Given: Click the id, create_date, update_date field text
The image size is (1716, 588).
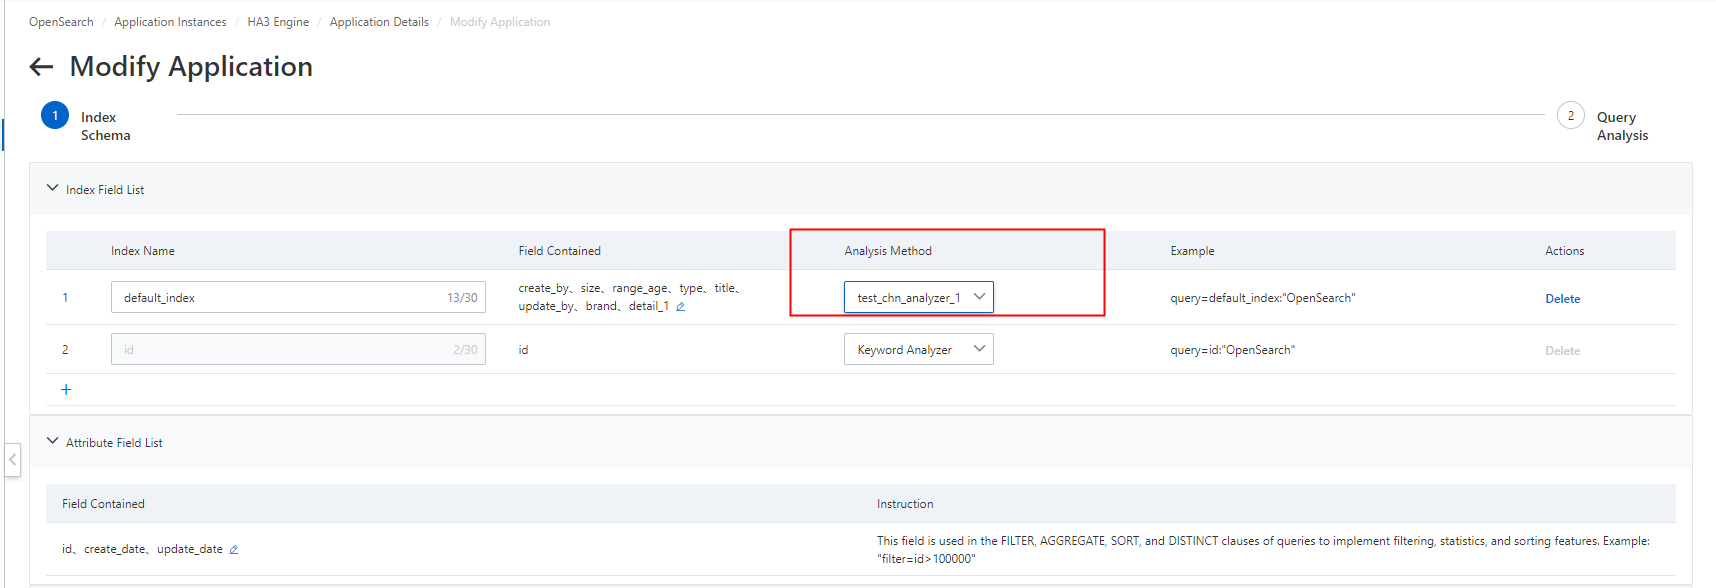Looking at the screenshot, I should (x=142, y=549).
